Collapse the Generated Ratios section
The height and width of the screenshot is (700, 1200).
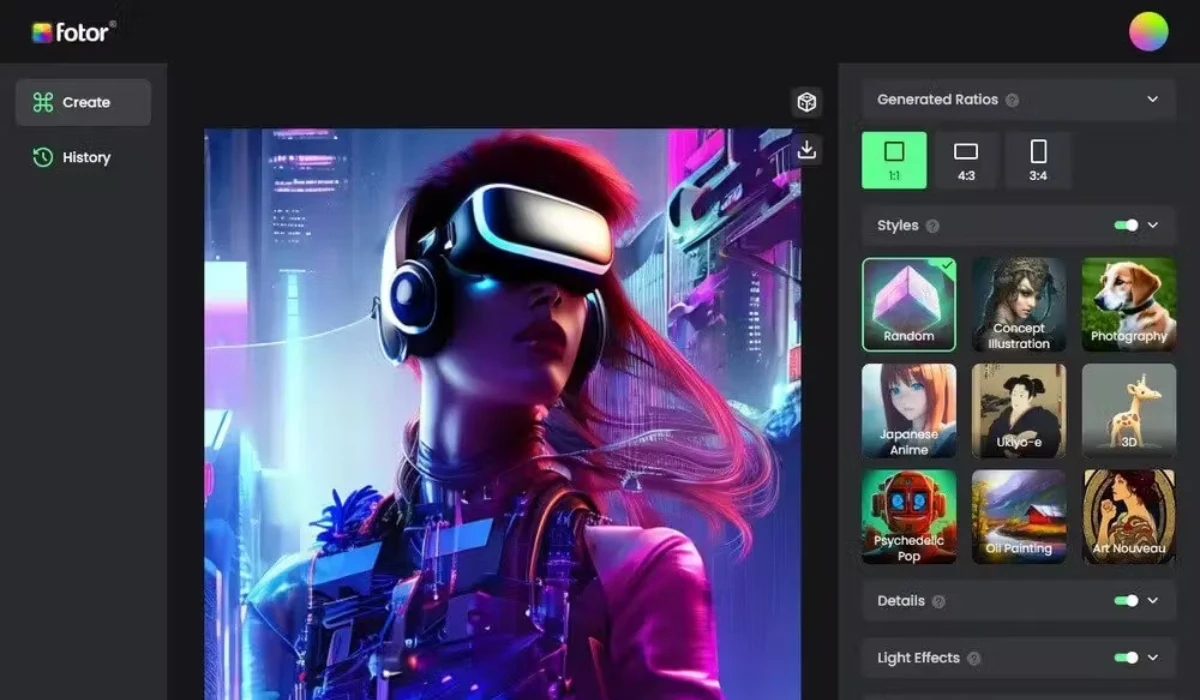[1152, 100]
